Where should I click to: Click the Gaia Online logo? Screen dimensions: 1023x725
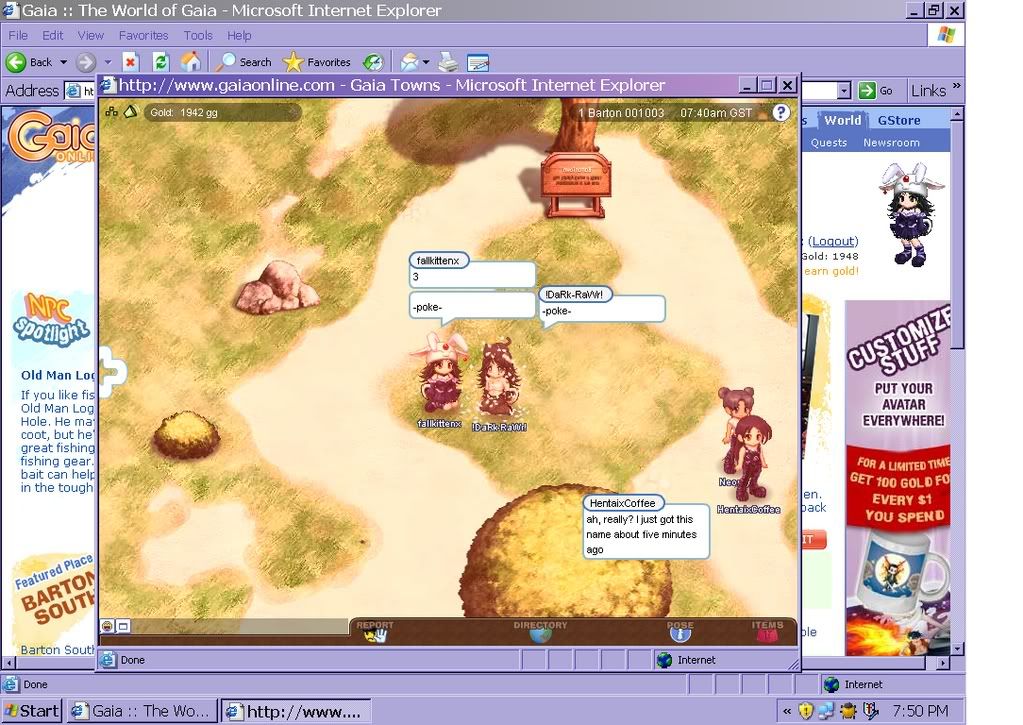point(51,137)
